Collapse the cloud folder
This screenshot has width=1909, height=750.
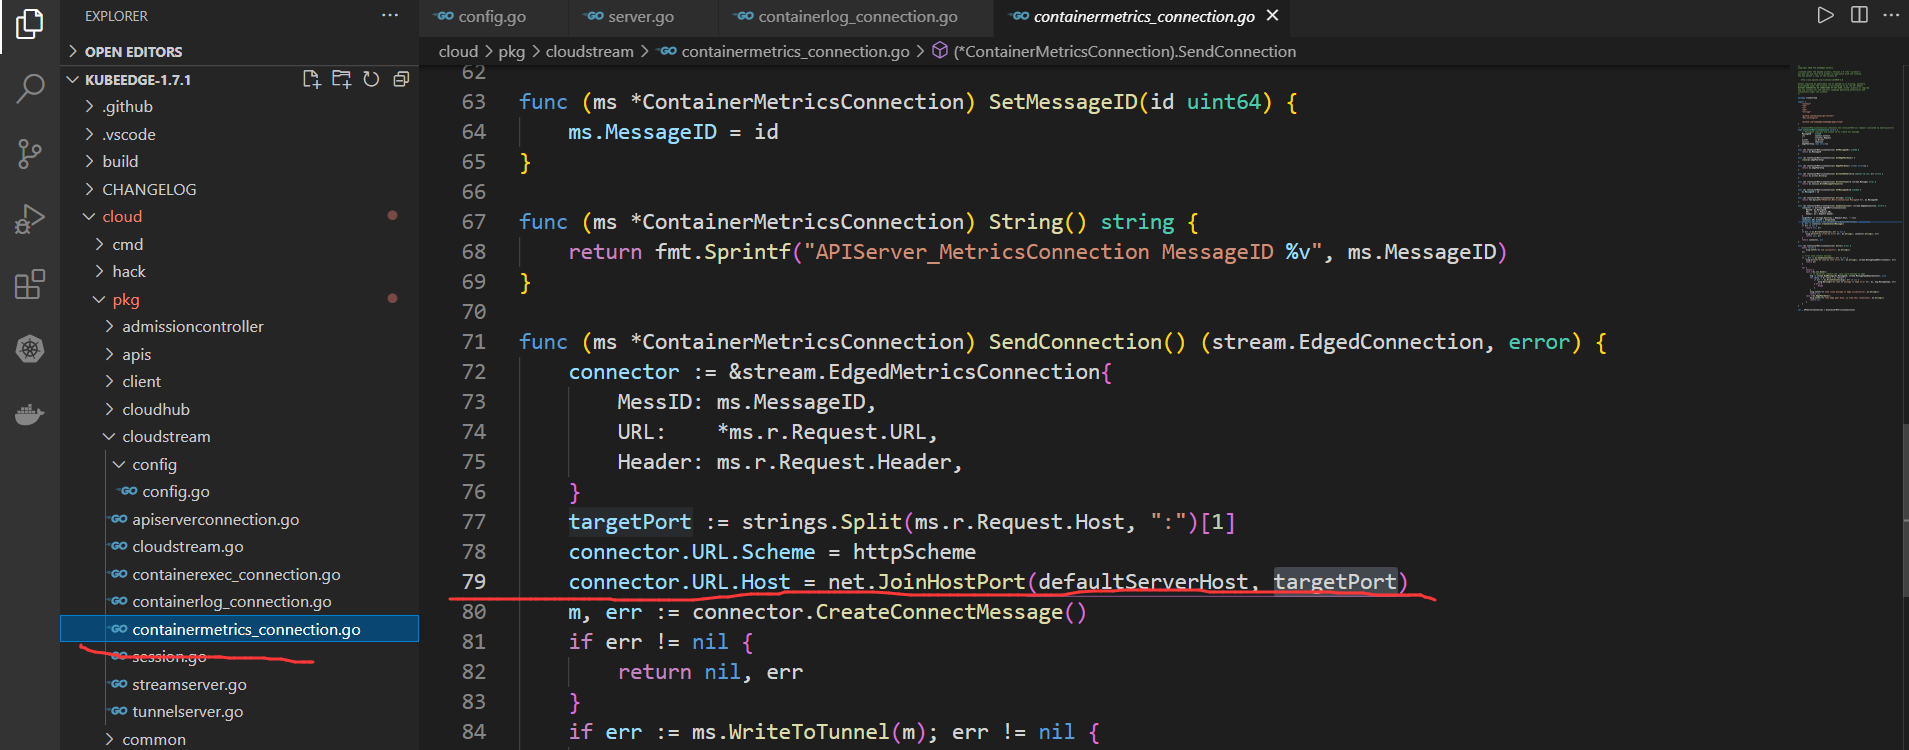tap(240, 217)
